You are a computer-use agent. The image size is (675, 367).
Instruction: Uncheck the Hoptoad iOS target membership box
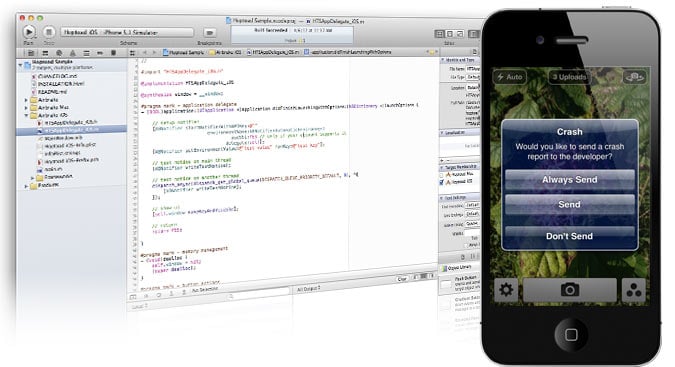[x=441, y=182]
